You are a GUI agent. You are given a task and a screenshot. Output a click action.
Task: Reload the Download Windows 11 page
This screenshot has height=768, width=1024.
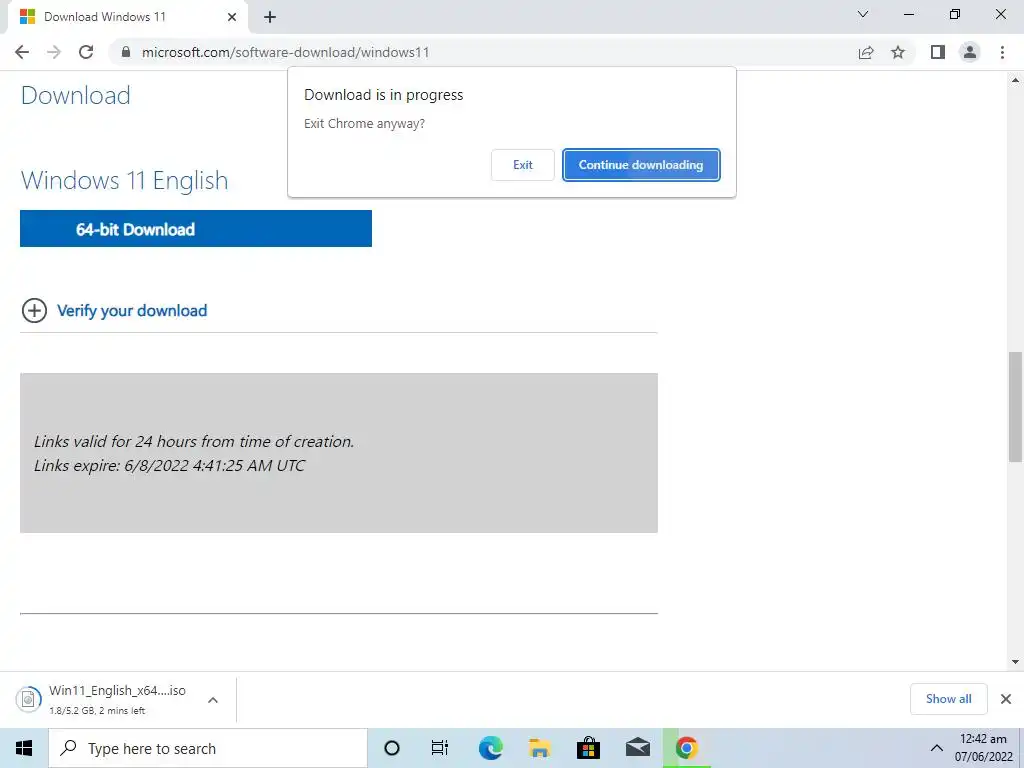click(x=86, y=52)
